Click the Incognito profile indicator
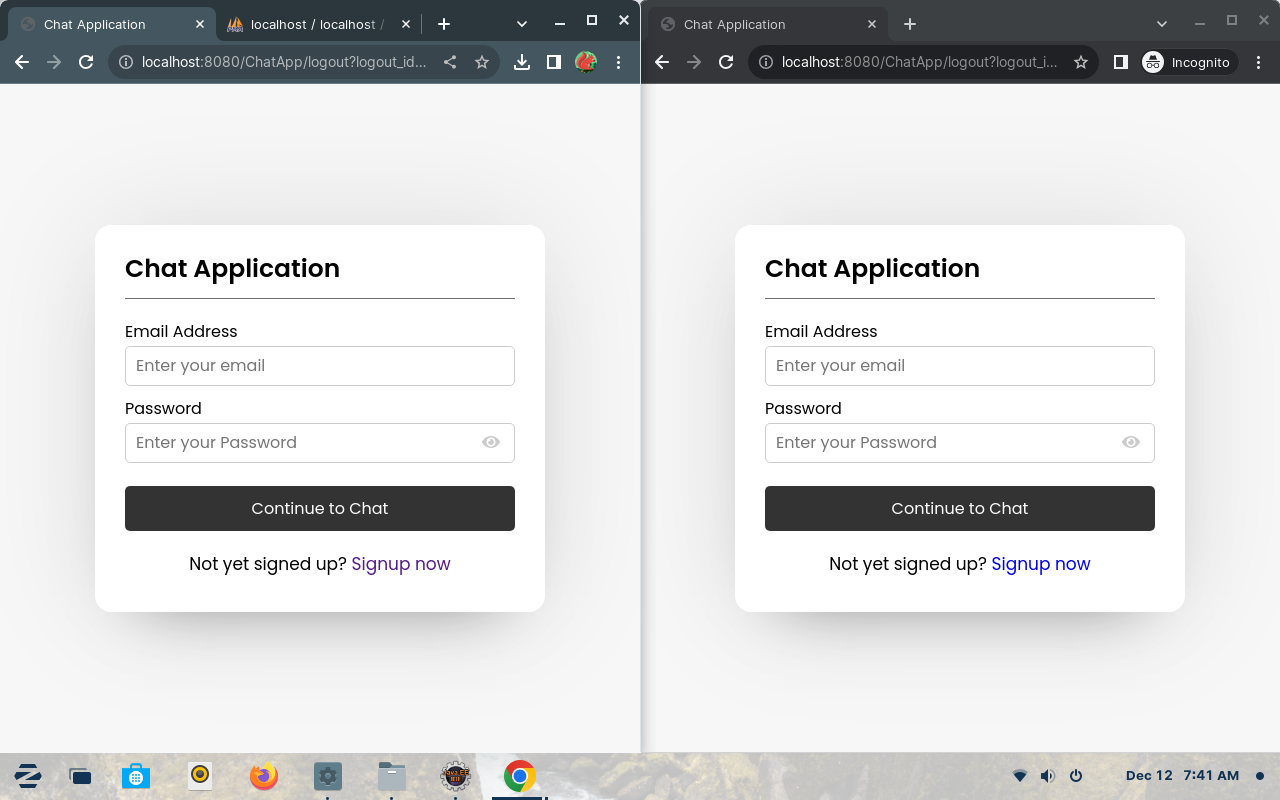 pos(1188,62)
